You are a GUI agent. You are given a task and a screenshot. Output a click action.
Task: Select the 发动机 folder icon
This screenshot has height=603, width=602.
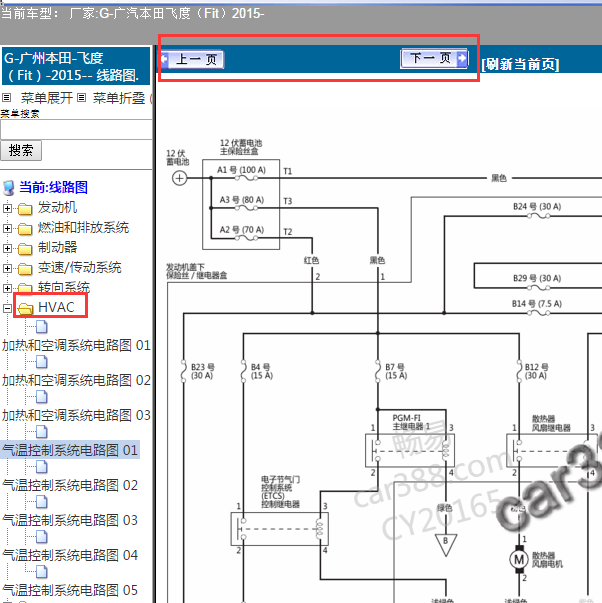point(25,209)
